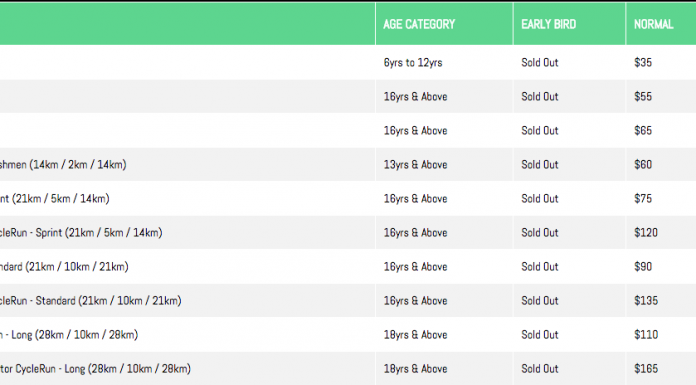This screenshot has width=696, height=385.
Task: Click the NORMAL column header
Action: point(653,24)
